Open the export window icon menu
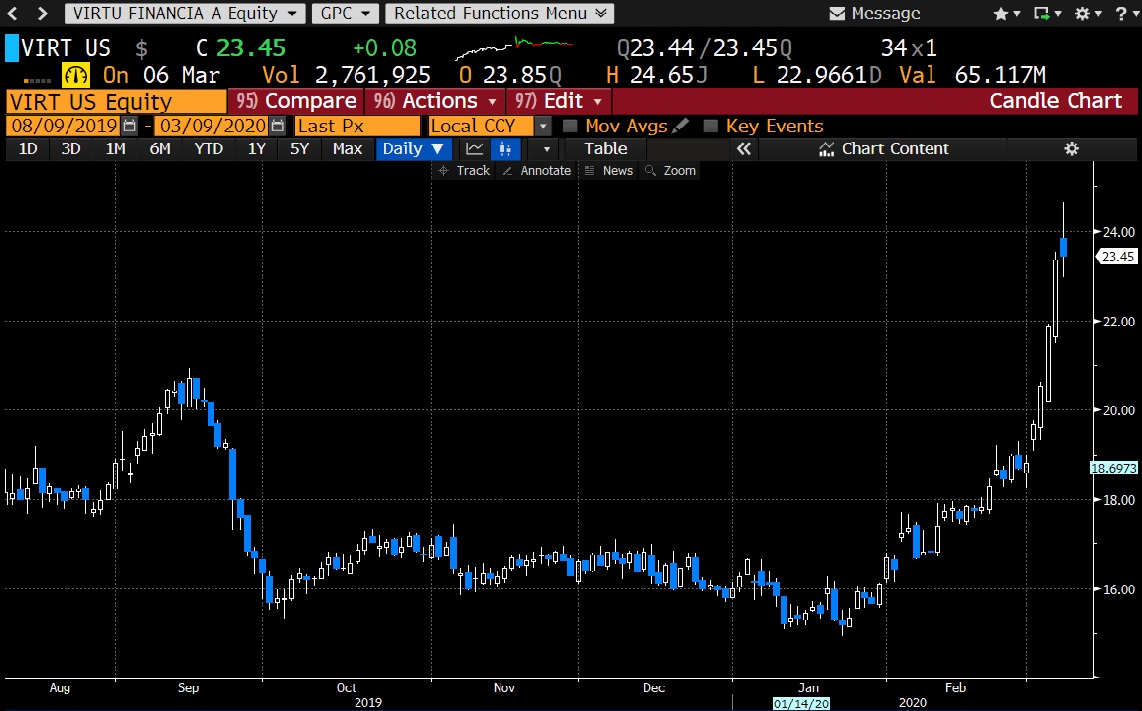This screenshot has width=1142, height=711. tap(1048, 14)
